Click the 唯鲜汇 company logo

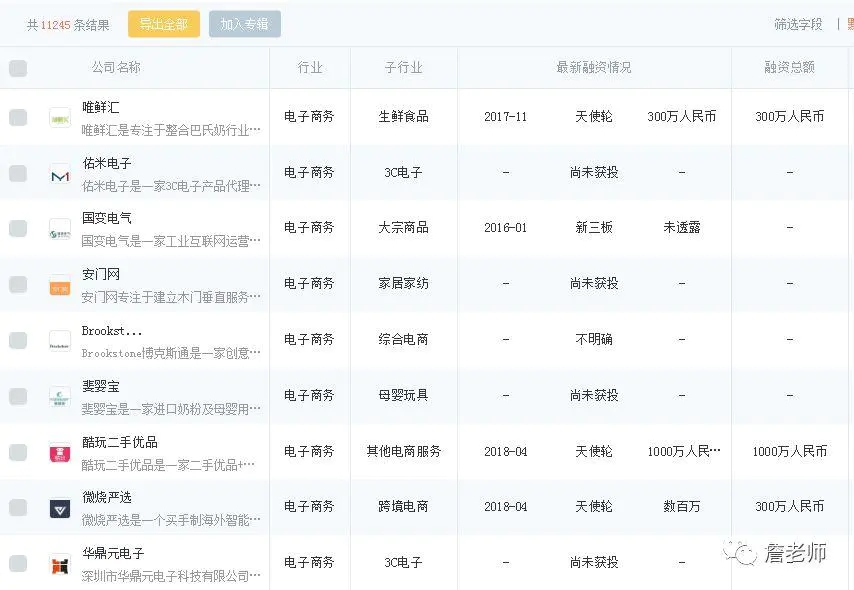[x=60, y=118]
